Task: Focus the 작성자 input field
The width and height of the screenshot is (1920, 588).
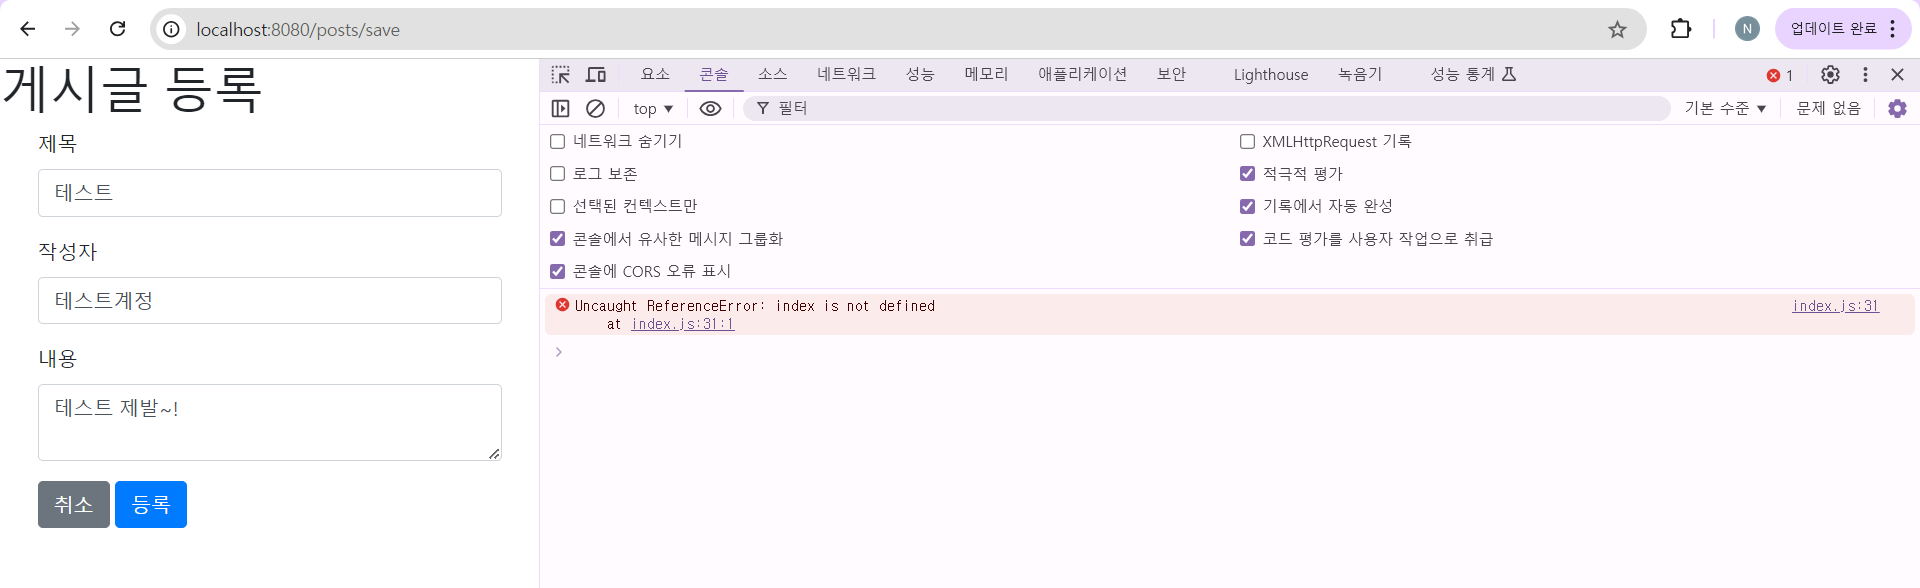Action: [x=270, y=301]
